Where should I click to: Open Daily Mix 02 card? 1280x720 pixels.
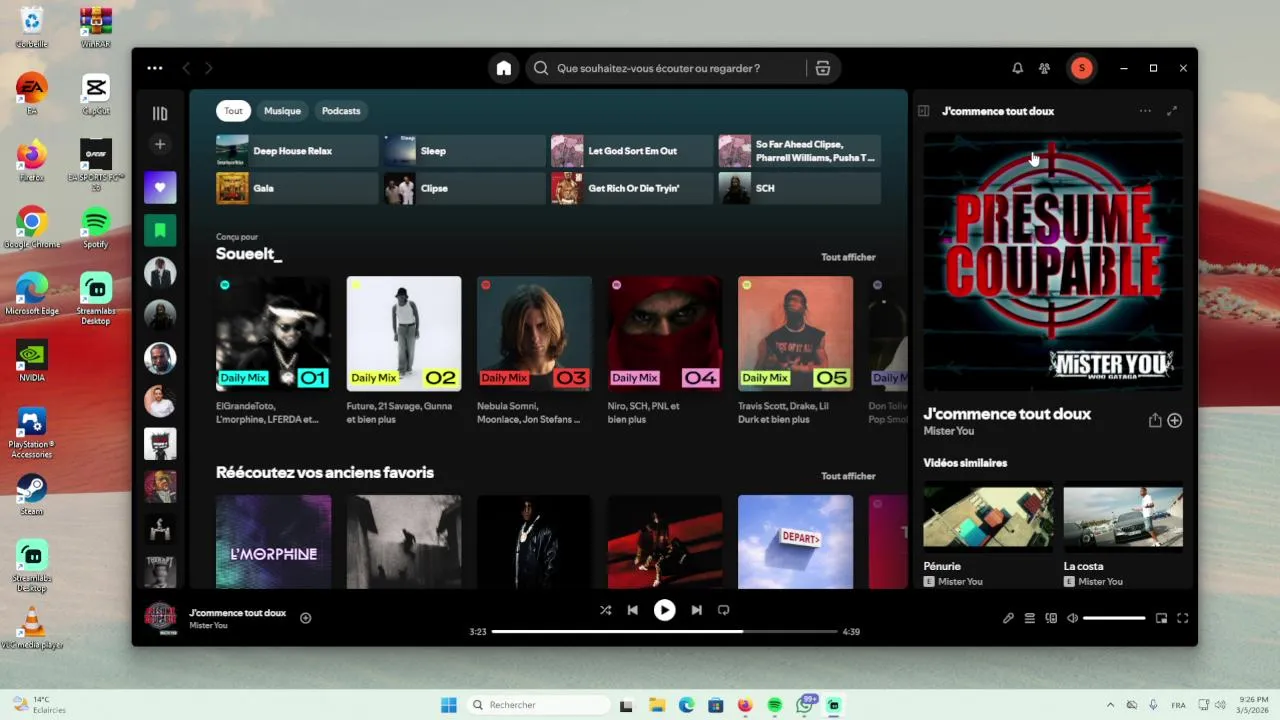pyautogui.click(x=404, y=351)
